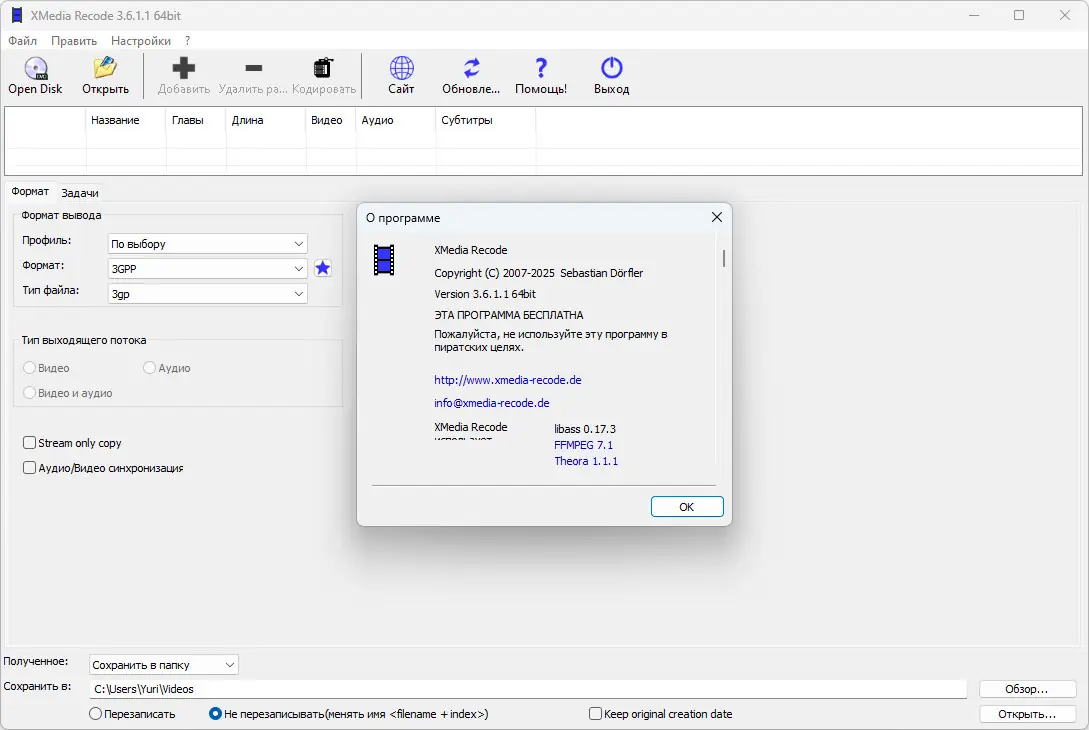Viewport: 1089px width, 730px height.
Task: Click the bottom Открыть... button
Action: pos(1027,714)
